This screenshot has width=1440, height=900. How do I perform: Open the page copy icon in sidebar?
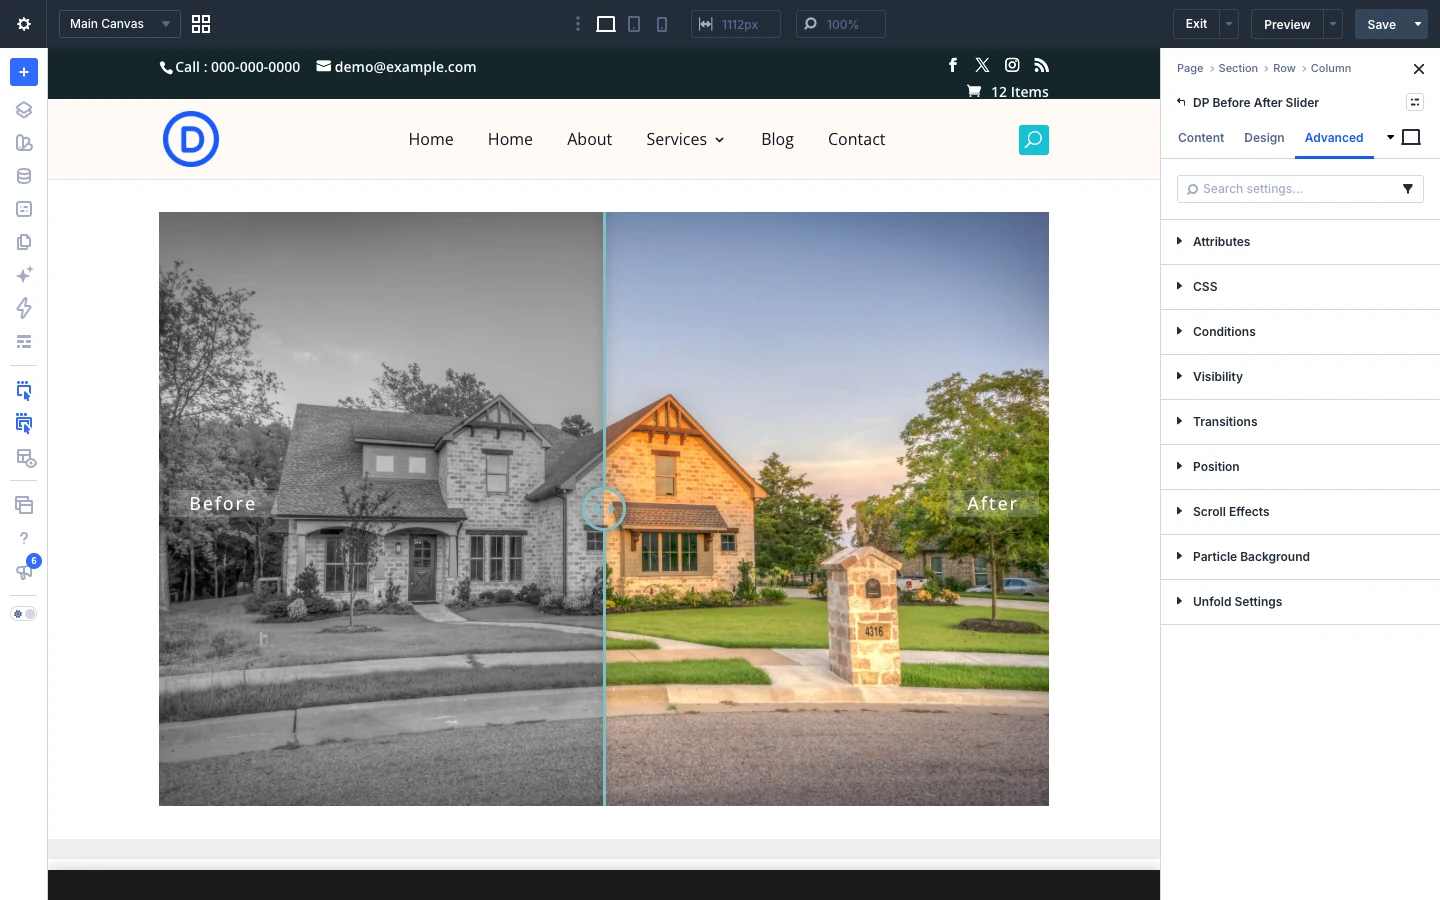(x=24, y=242)
